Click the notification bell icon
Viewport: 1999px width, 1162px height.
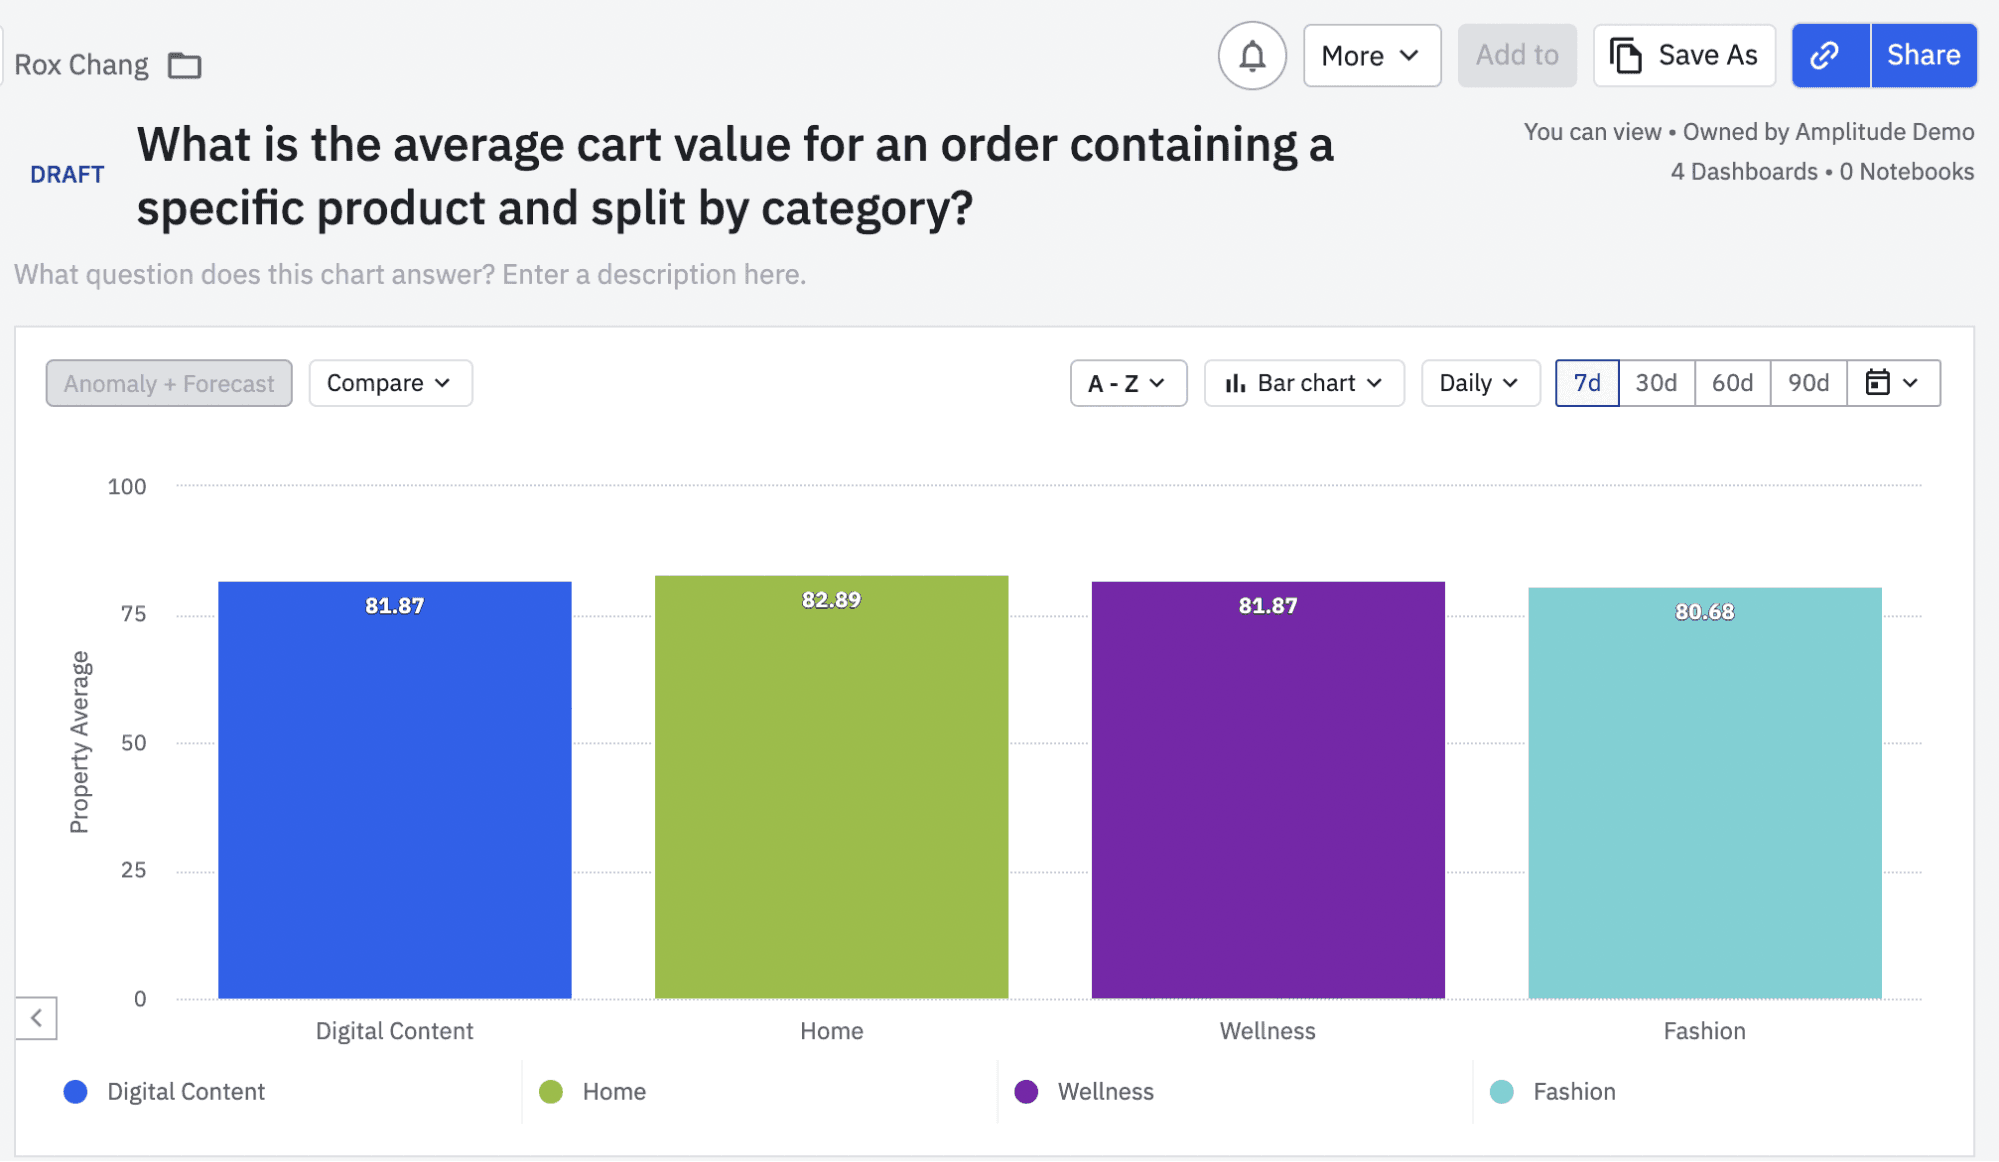(1251, 55)
